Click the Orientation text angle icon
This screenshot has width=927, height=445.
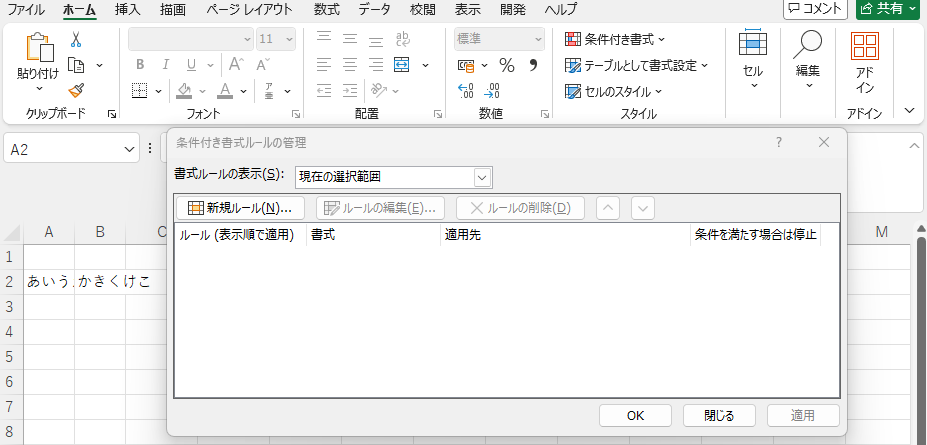tap(378, 90)
